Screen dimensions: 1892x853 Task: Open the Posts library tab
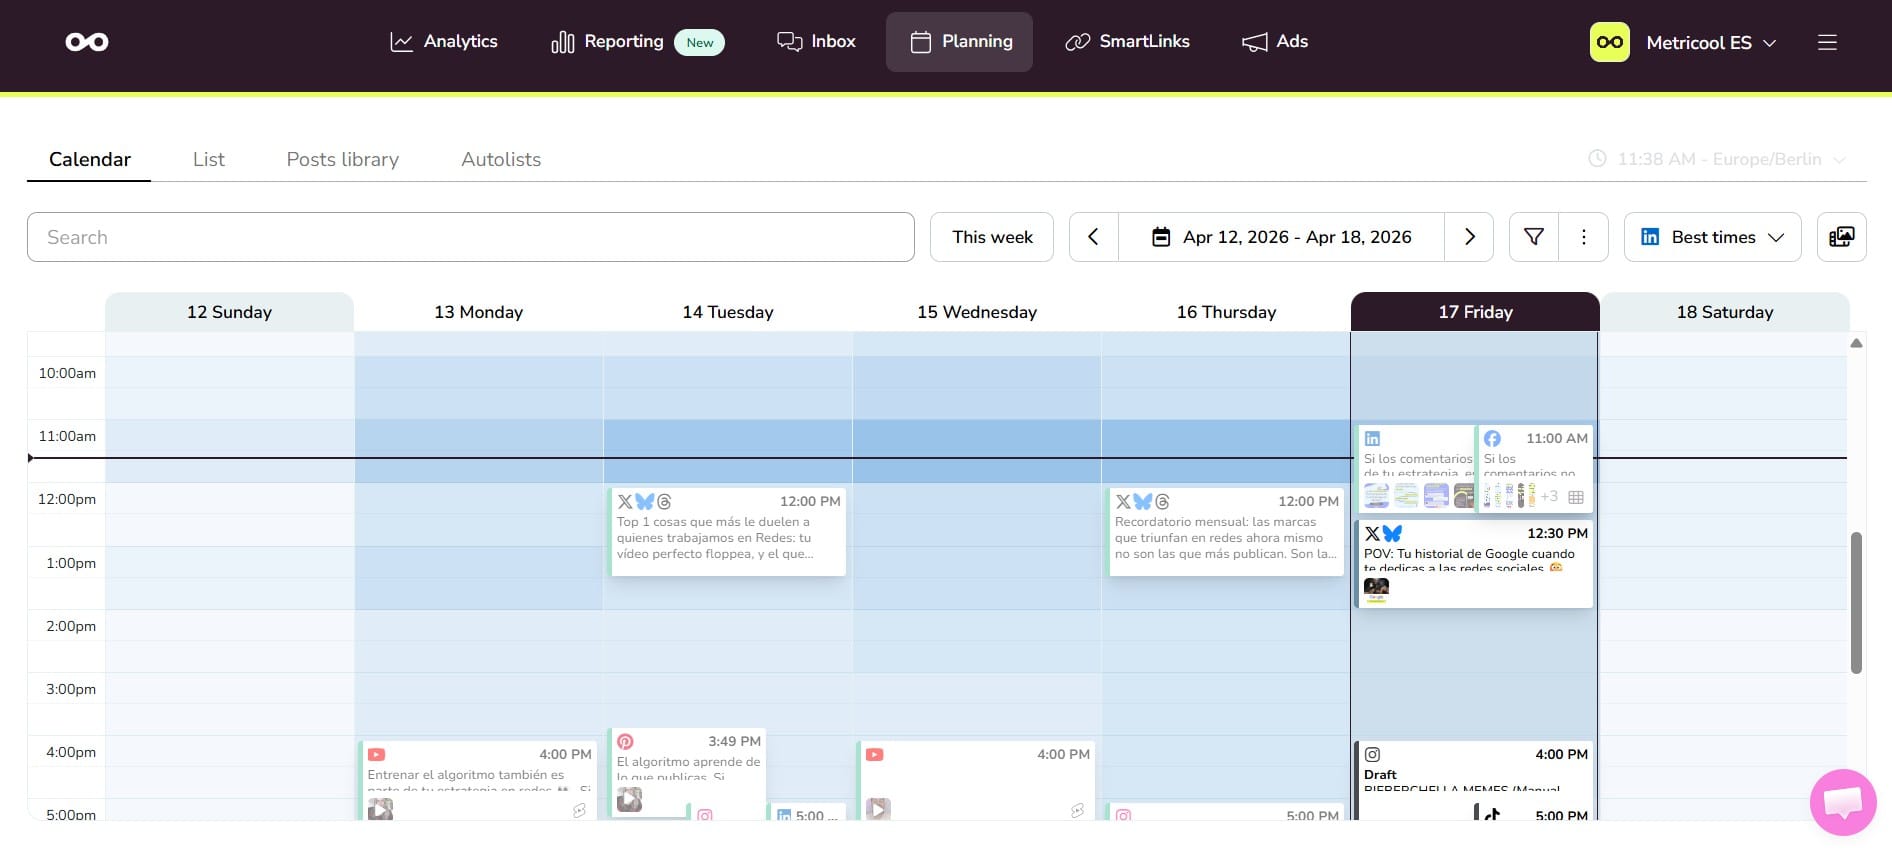343,159
